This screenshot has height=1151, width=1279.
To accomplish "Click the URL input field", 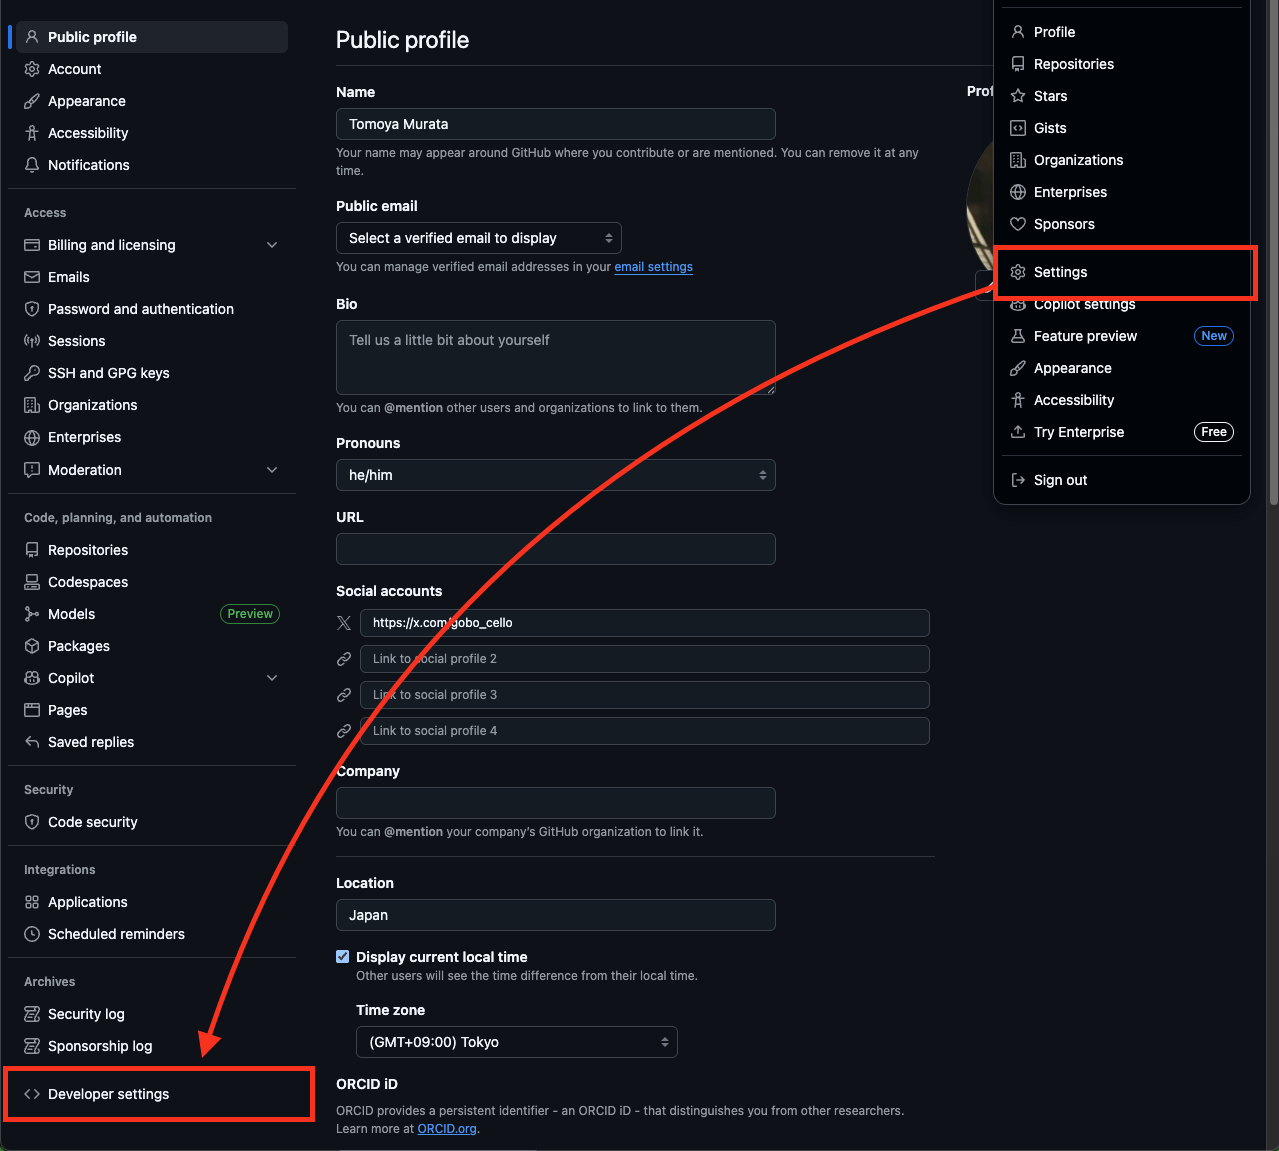I will point(556,549).
